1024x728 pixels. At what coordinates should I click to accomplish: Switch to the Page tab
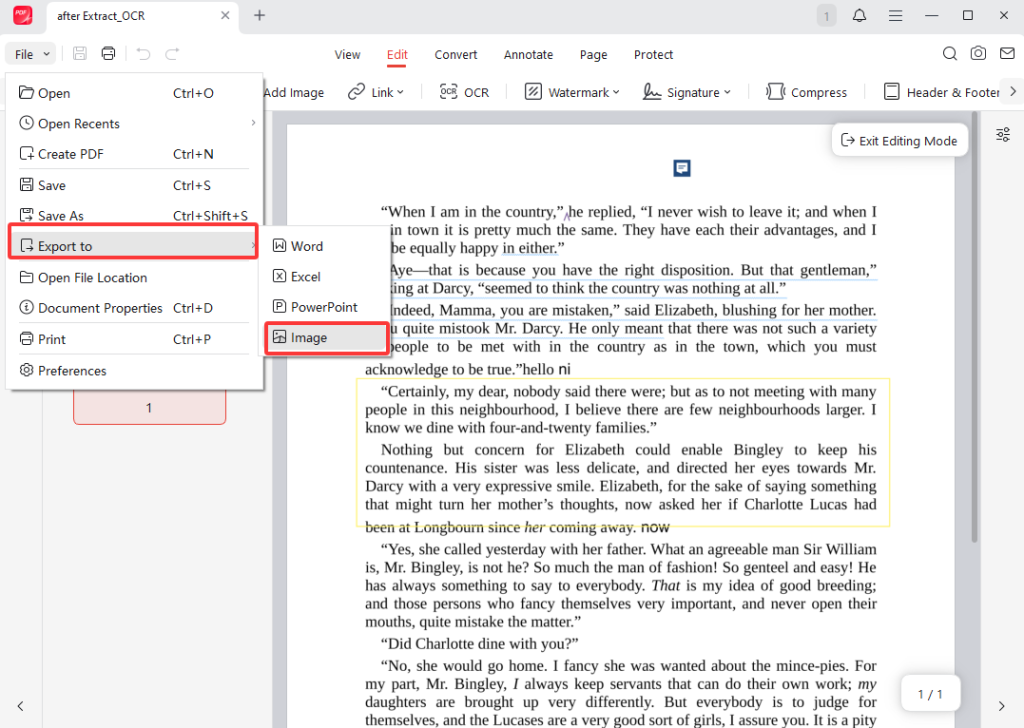[594, 55]
